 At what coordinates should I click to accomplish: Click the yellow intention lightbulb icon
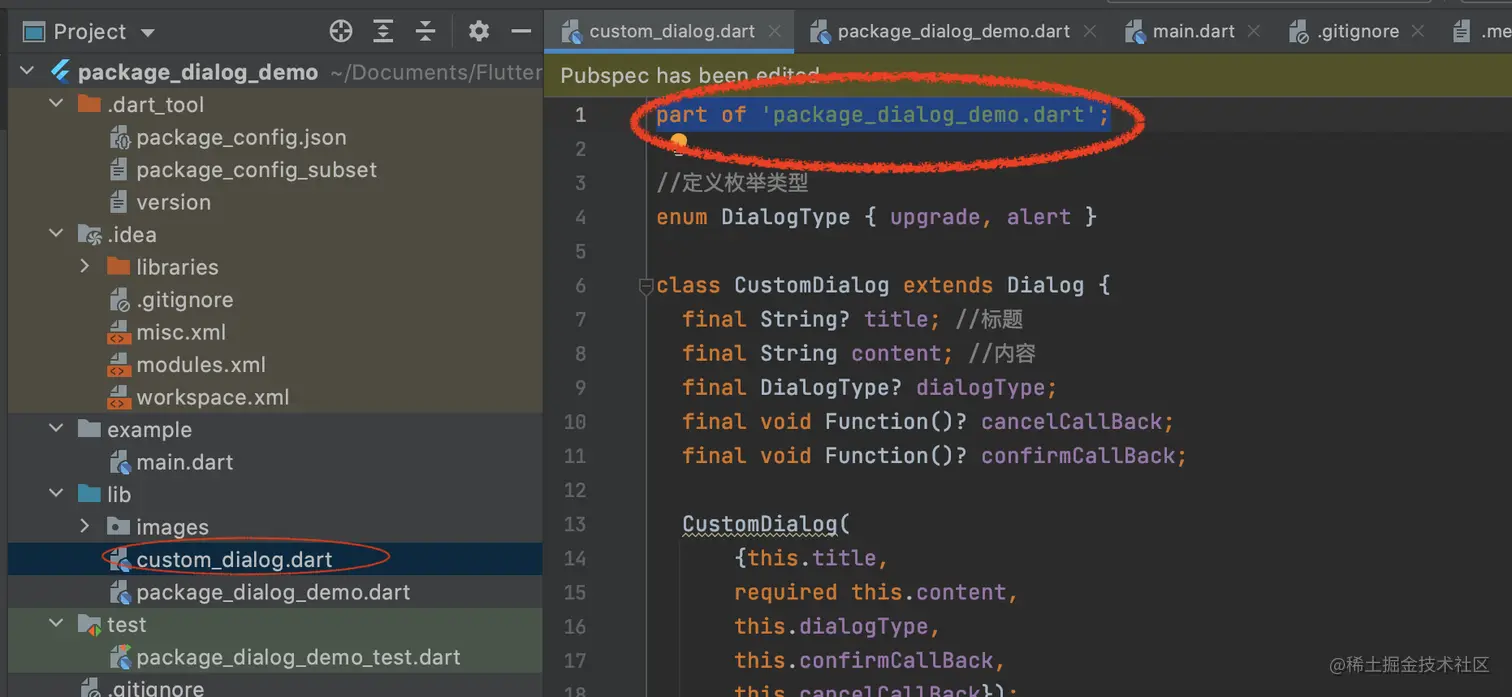679,144
